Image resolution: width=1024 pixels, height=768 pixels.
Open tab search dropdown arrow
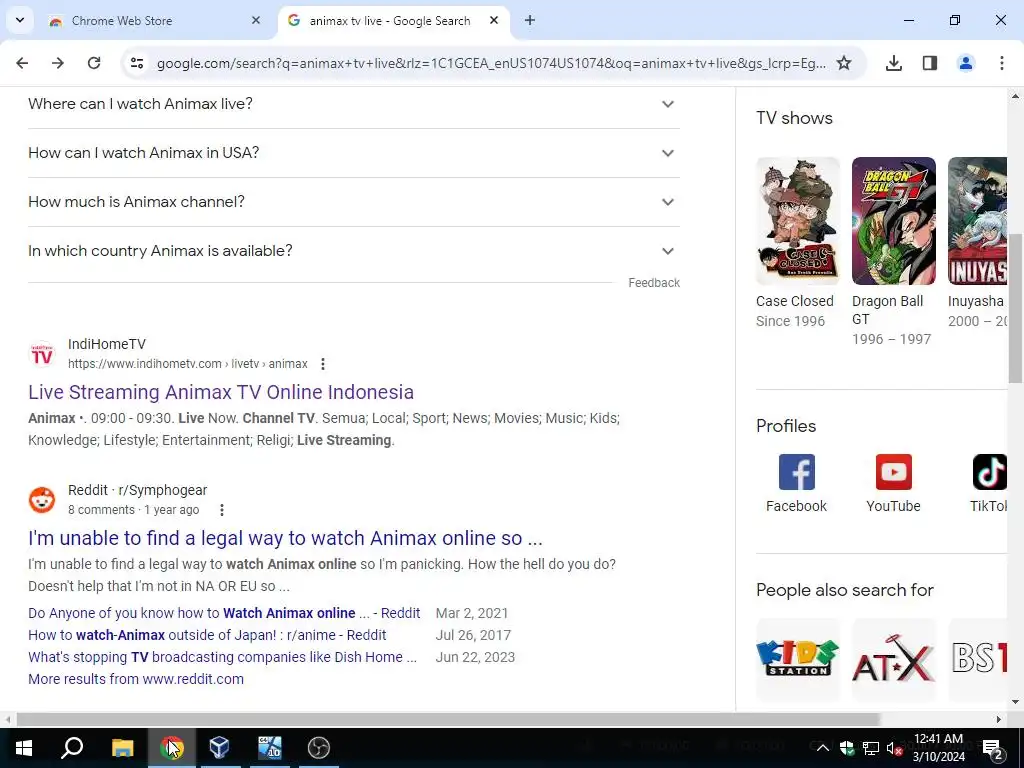[20, 20]
